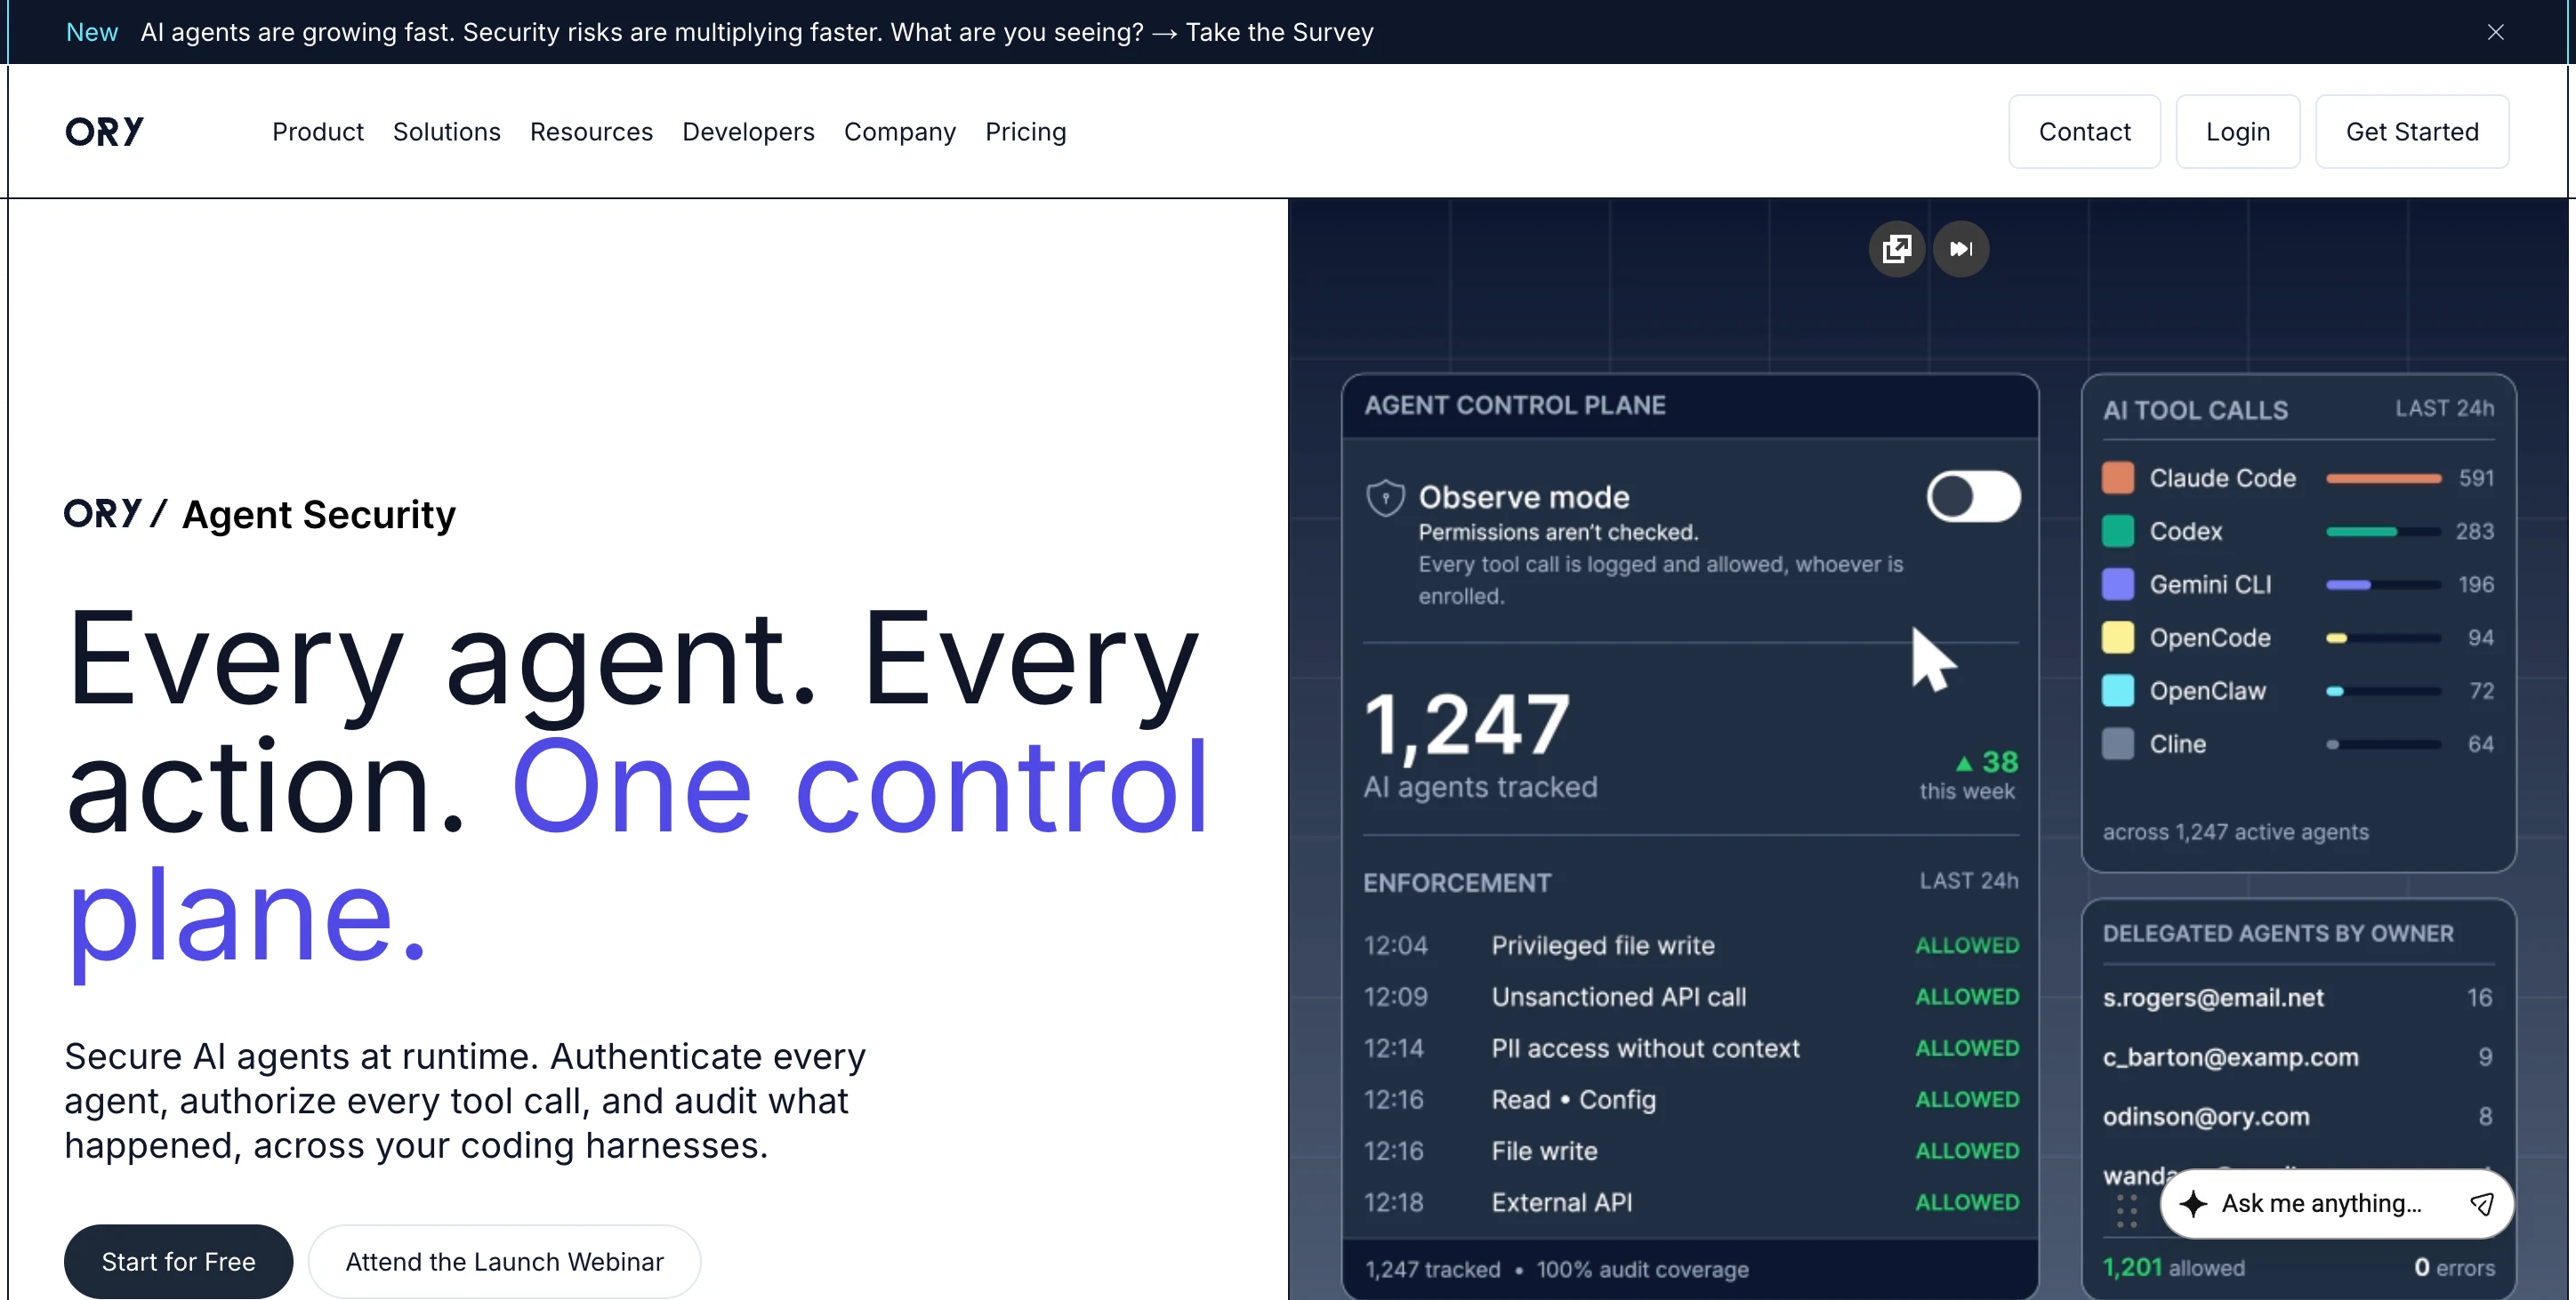Screen dimensions: 2576x1300
Task: Click the 'Unsanctioned API call' row
Action: click(x=1691, y=996)
